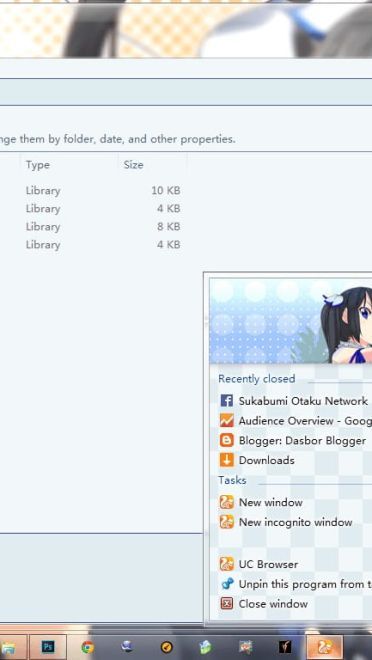Click the squirrel icon beside New window

227,502
